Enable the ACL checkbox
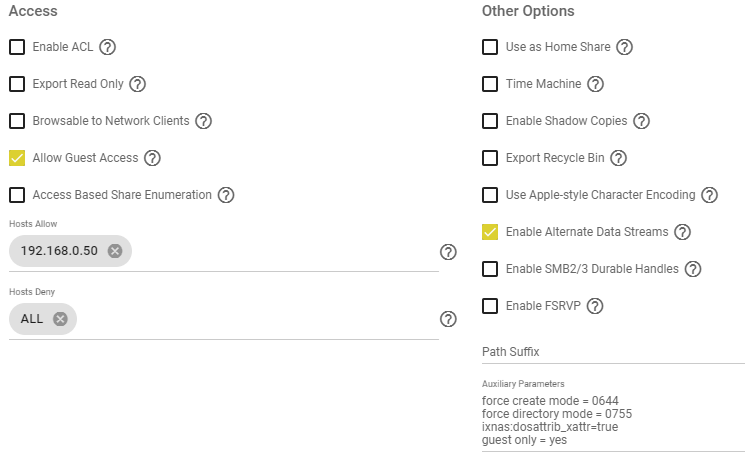This screenshot has width=745, height=461. [17, 47]
